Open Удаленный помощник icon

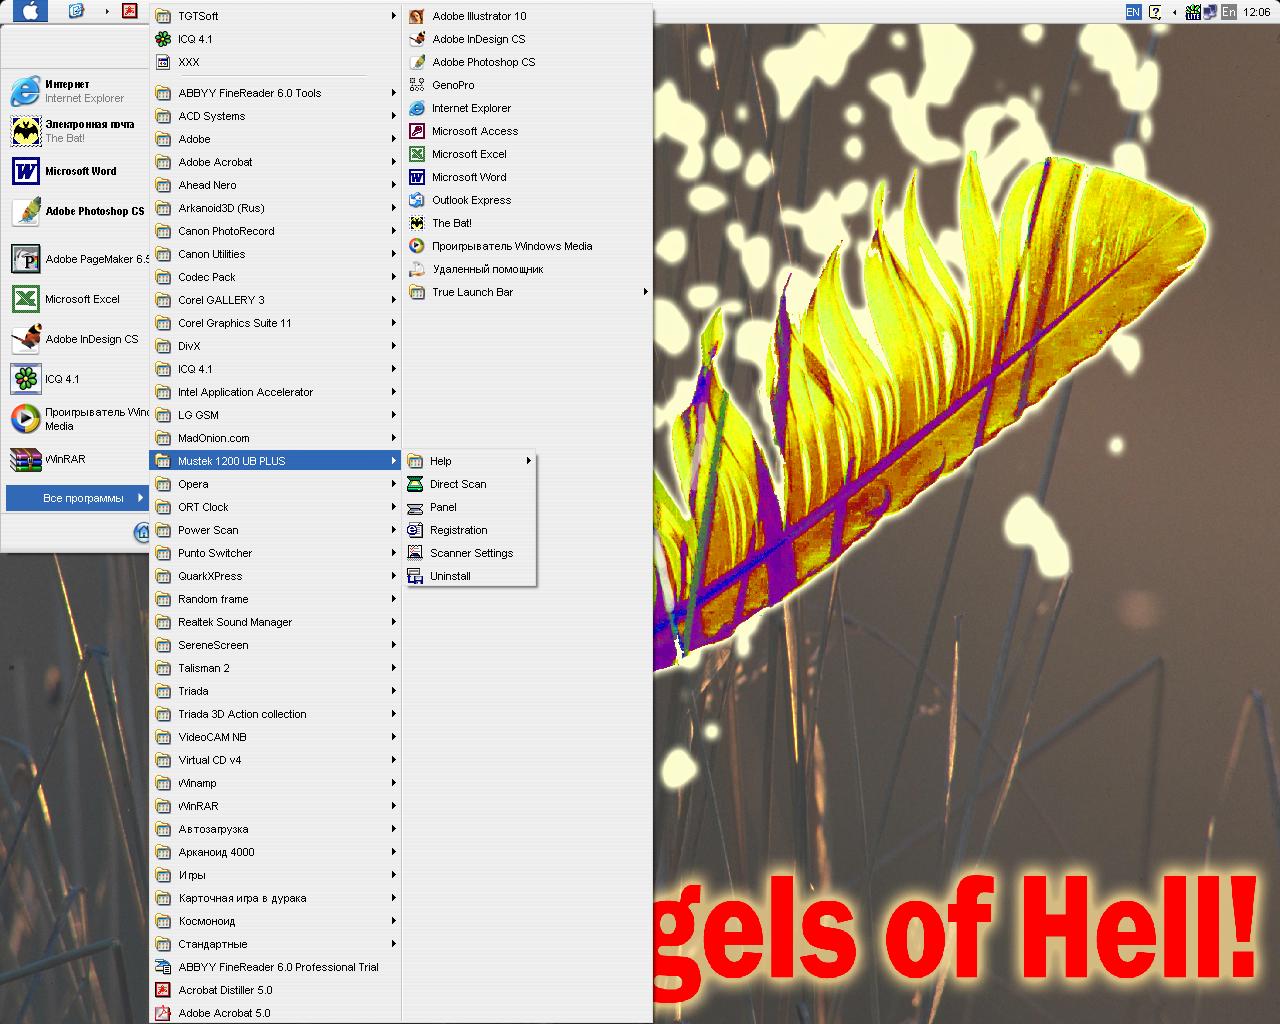pos(417,269)
